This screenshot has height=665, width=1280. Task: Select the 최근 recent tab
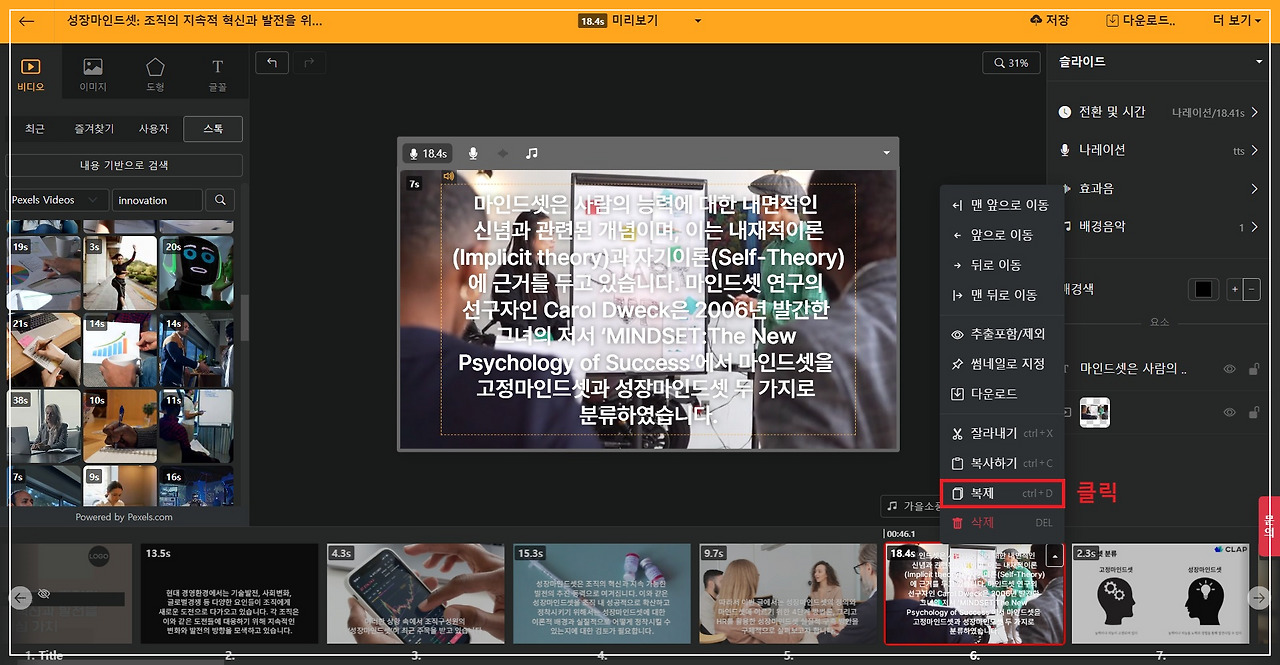(x=35, y=129)
